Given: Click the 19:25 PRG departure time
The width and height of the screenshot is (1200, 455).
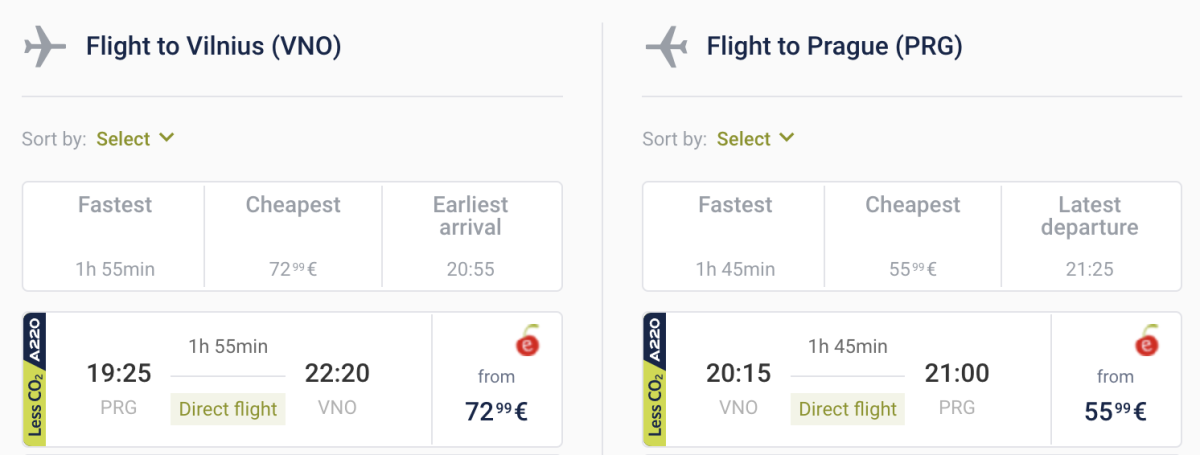Looking at the screenshot, I should [118, 374].
